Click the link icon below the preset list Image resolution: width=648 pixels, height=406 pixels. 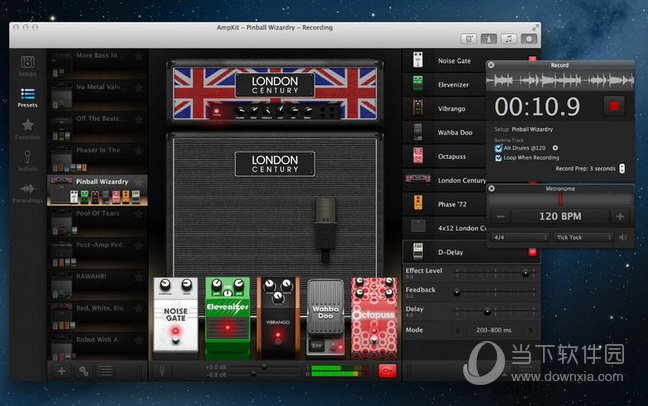coord(84,371)
